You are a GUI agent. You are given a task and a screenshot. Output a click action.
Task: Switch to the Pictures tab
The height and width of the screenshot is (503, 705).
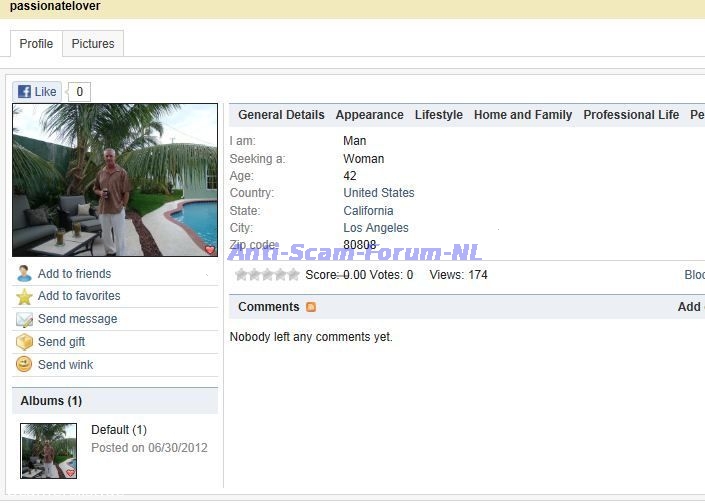click(93, 44)
